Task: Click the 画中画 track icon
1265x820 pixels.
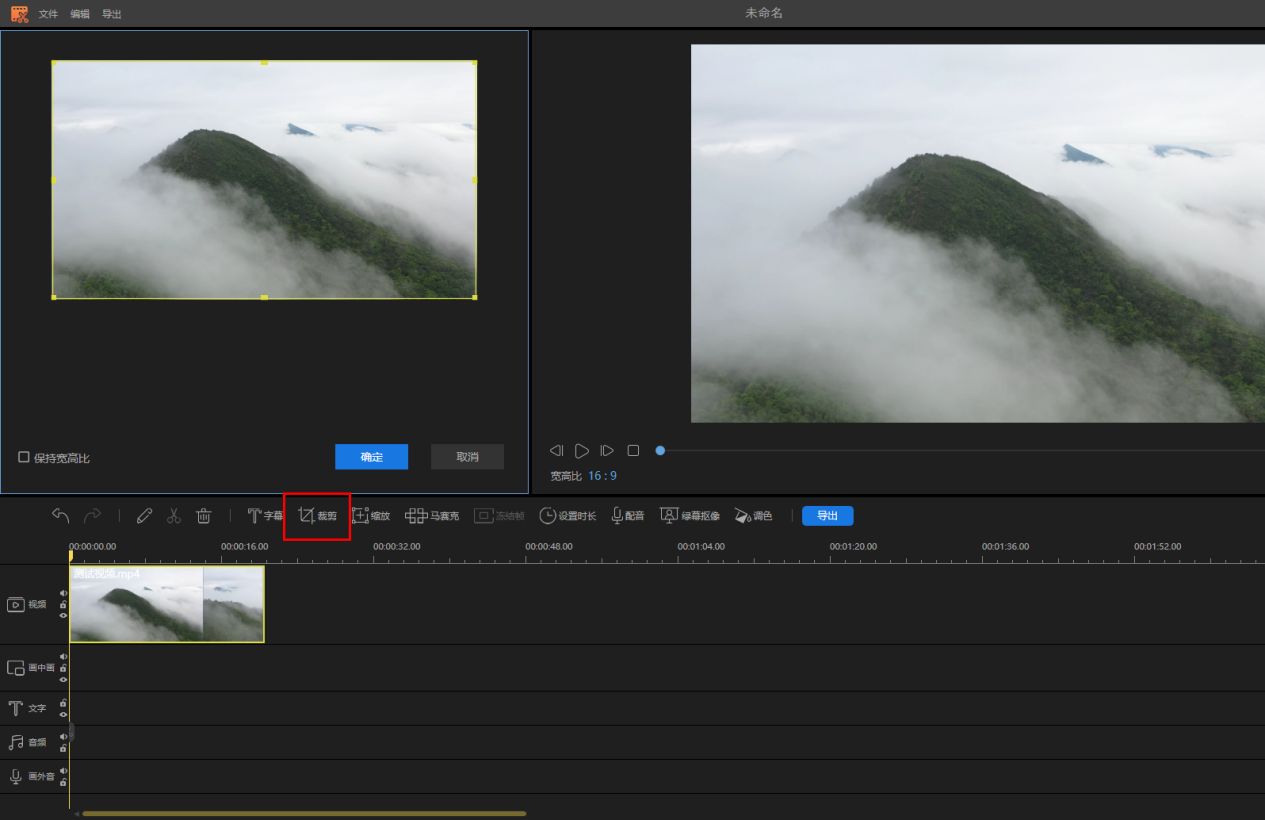Action: click(16, 668)
